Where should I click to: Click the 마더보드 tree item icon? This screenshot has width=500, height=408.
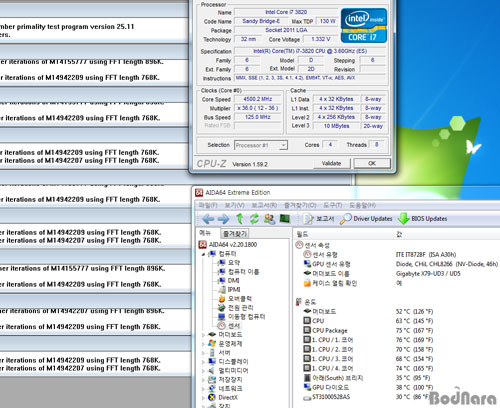point(212,334)
